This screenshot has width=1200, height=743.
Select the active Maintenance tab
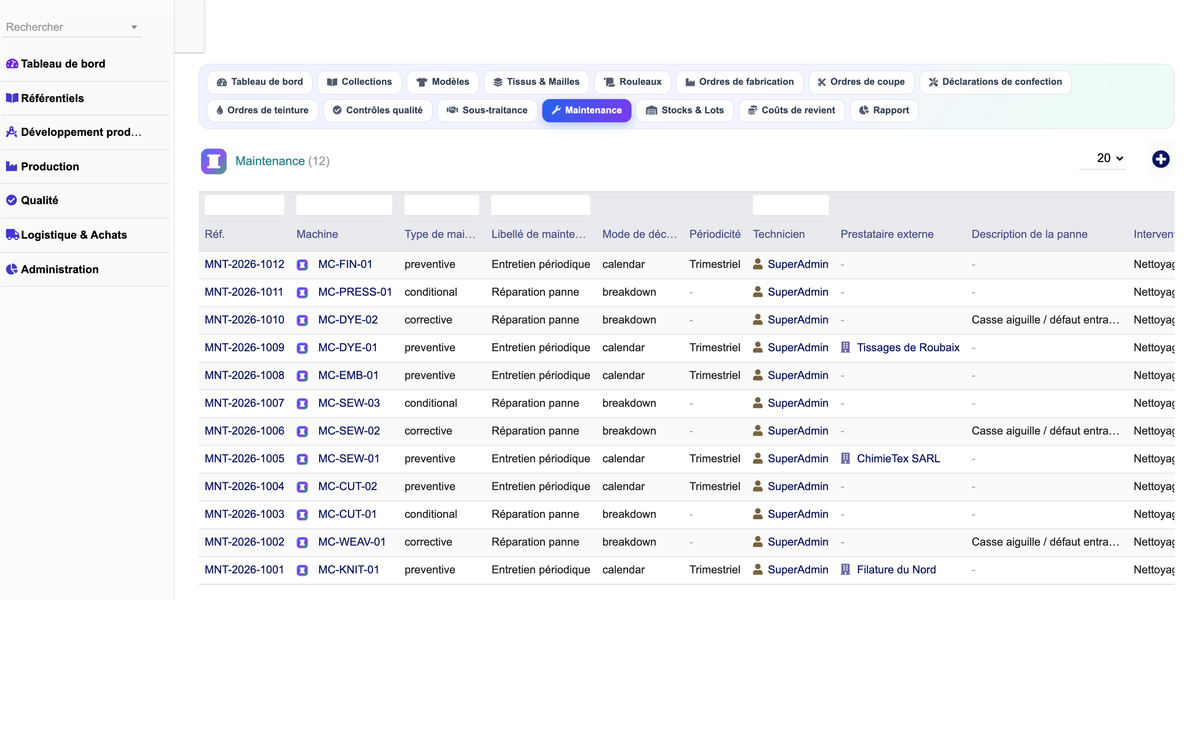[x=586, y=110]
